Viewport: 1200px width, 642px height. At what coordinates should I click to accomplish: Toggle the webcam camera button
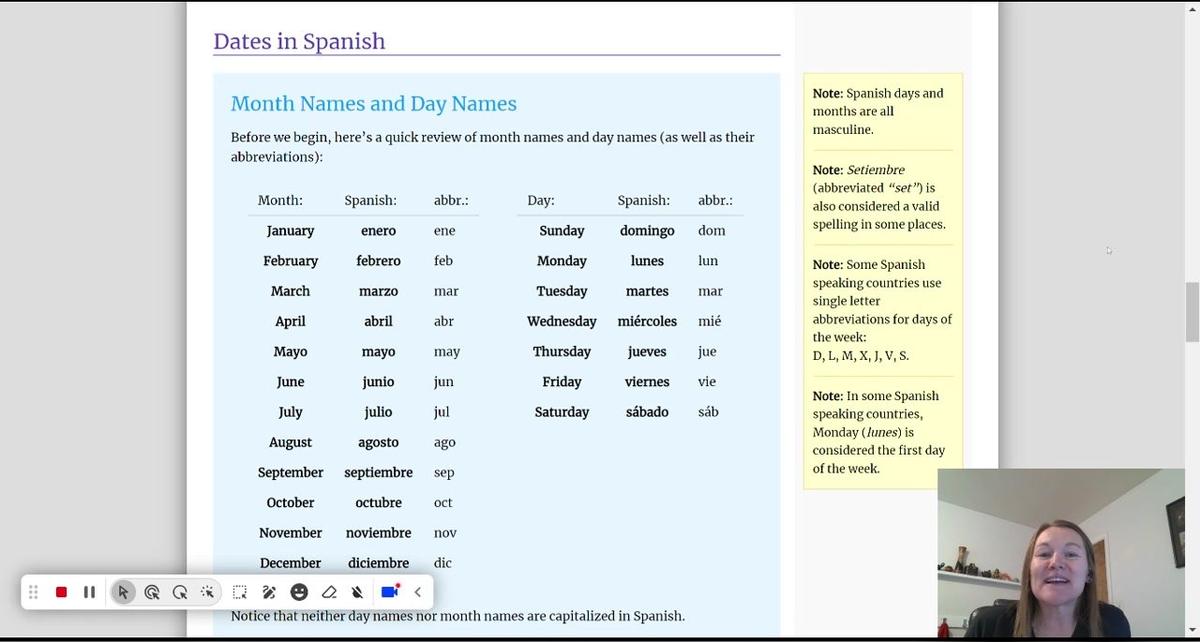pyautogui.click(x=390, y=592)
